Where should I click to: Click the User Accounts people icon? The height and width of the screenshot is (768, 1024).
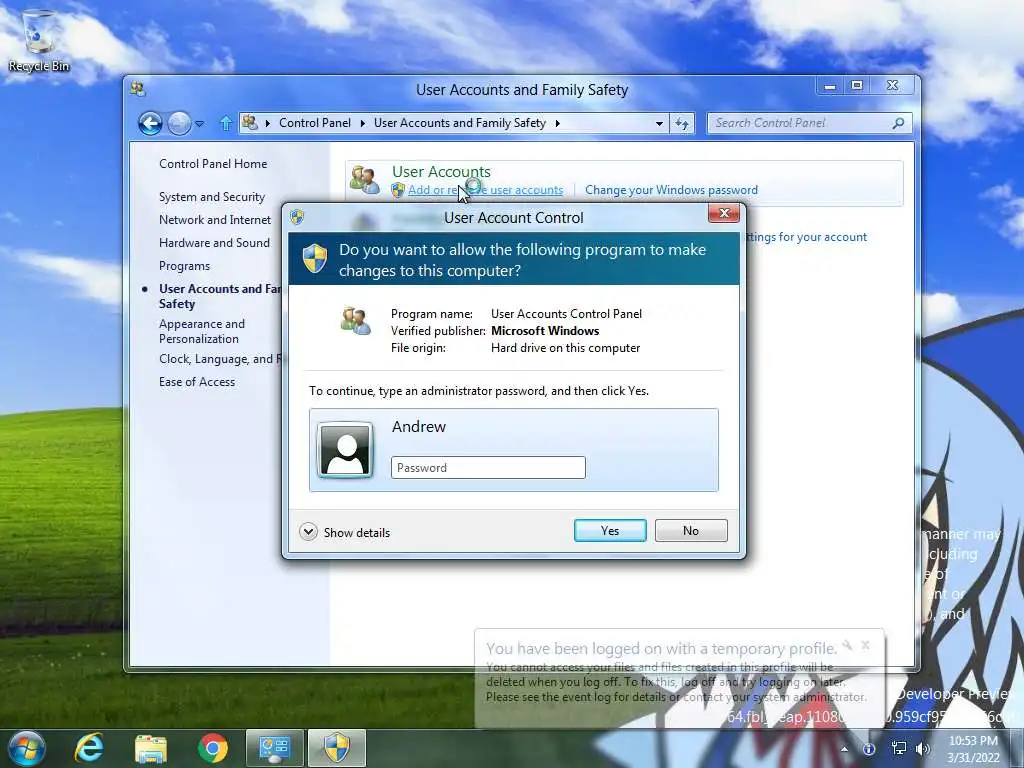[x=364, y=180]
